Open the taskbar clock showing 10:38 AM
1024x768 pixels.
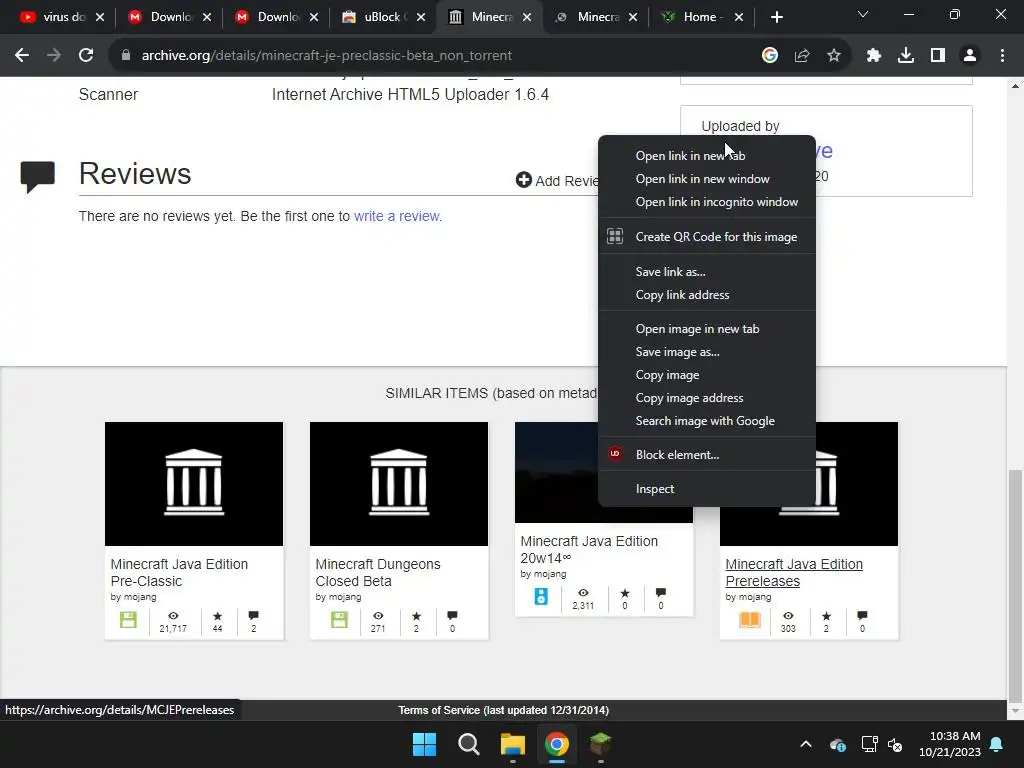949,744
